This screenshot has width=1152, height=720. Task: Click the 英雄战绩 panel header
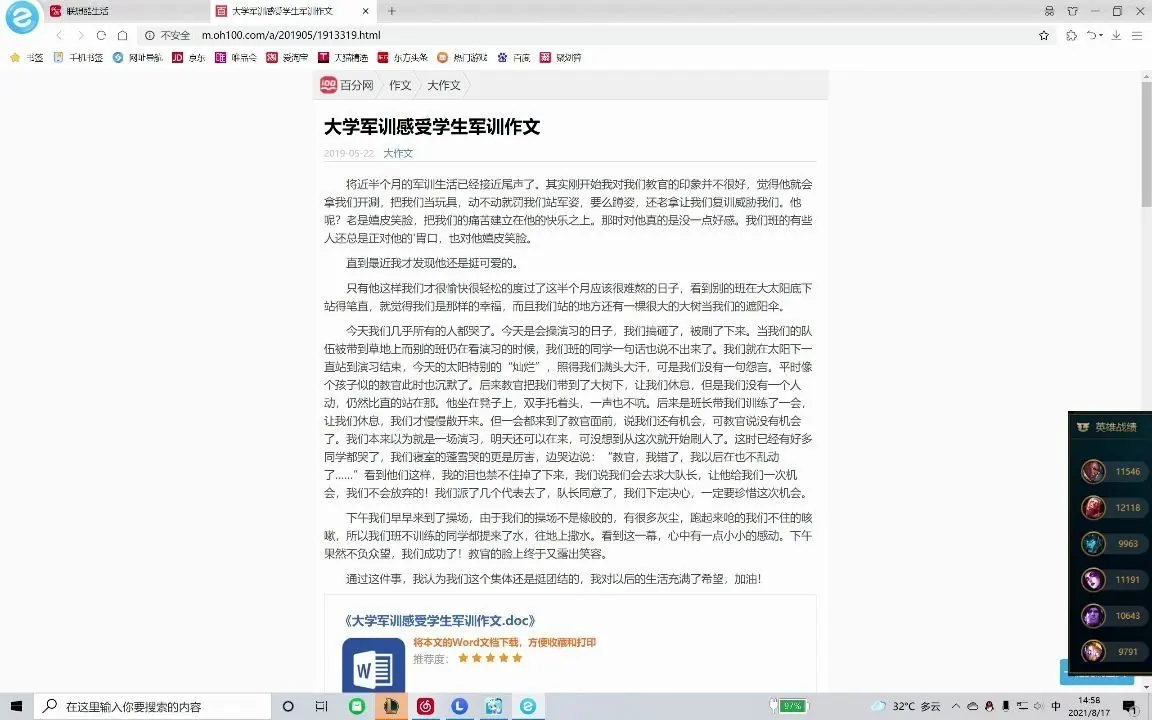click(1109, 427)
